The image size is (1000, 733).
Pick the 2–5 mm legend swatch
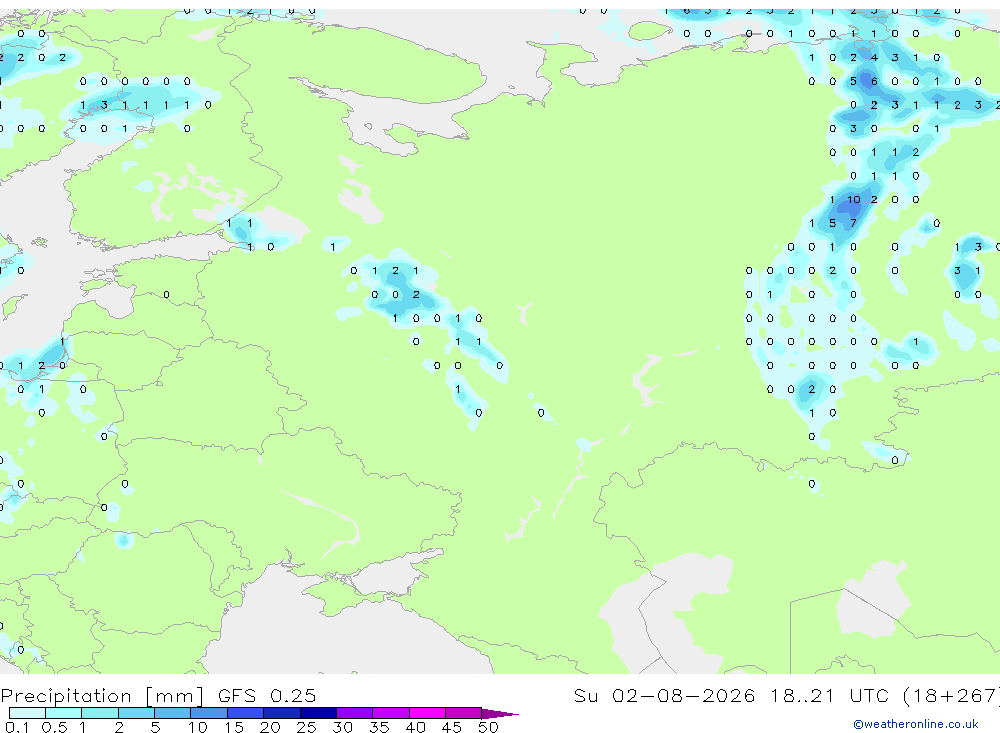point(136,713)
